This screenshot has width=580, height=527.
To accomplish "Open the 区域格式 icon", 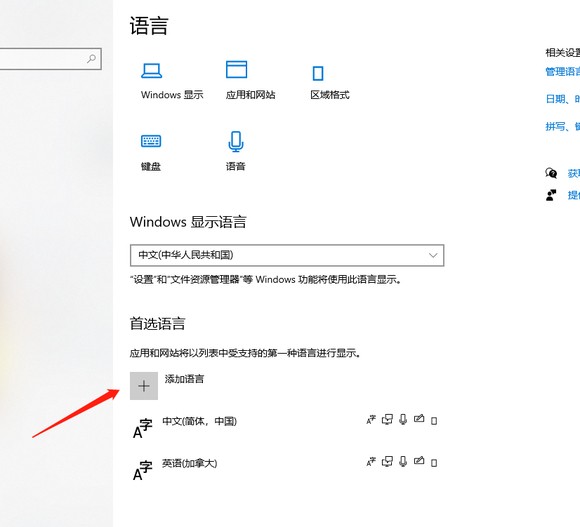I will pyautogui.click(x=318, y=73).
